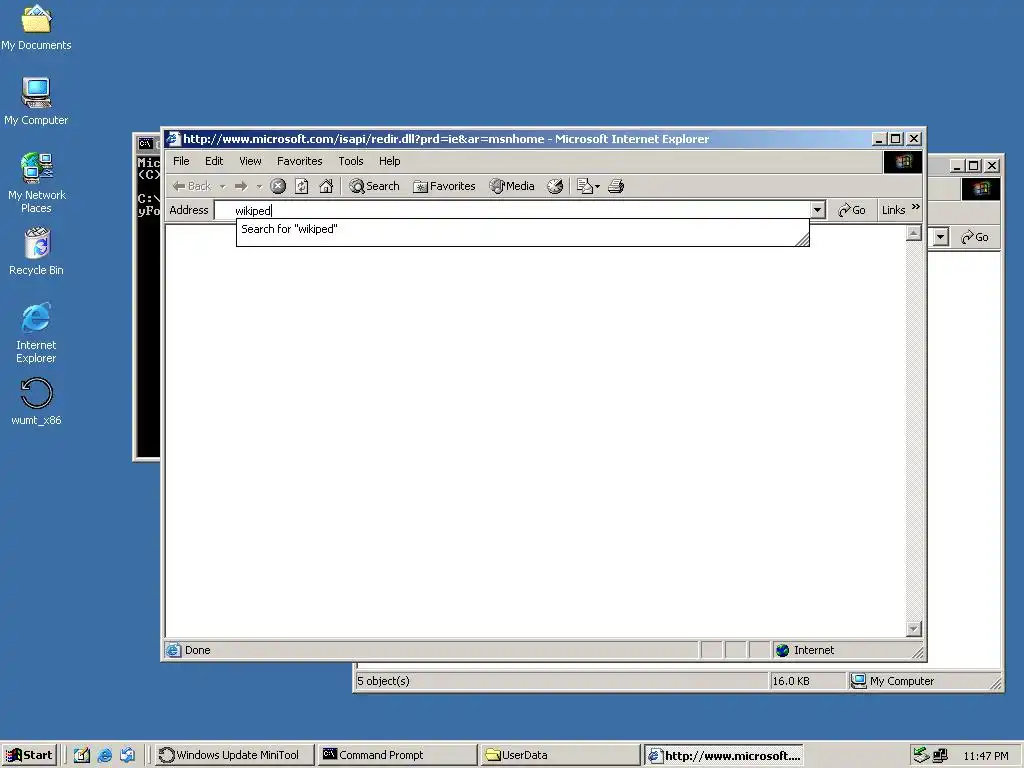Click the Back arrow in Internet Explorer toolbar
The height and width of the screenshot is (768, 1024).
pyautogui.click(x=191, y=186)
